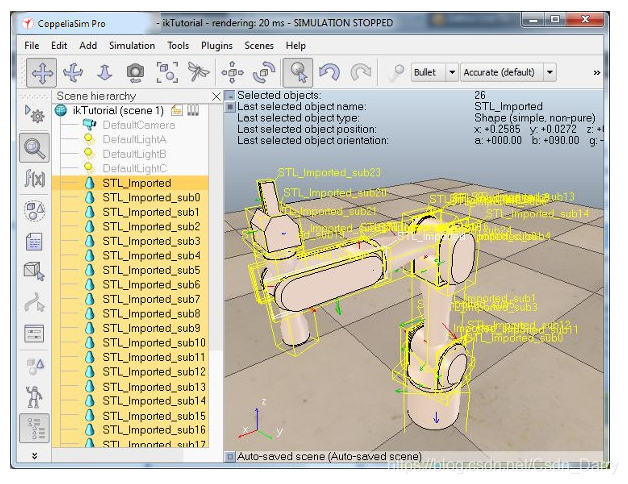The image size is (628, 484).
Task: Open the Edit menu
Action: [x=59, y=46]
